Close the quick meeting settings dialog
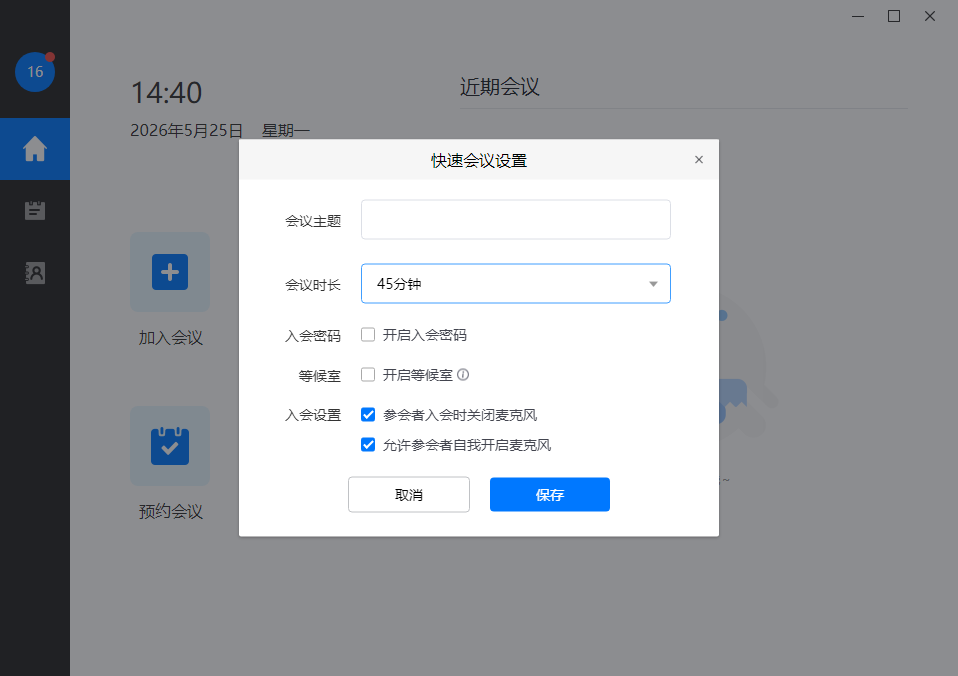The height and width of the screenshot is (676, 958). coord(699,160)
